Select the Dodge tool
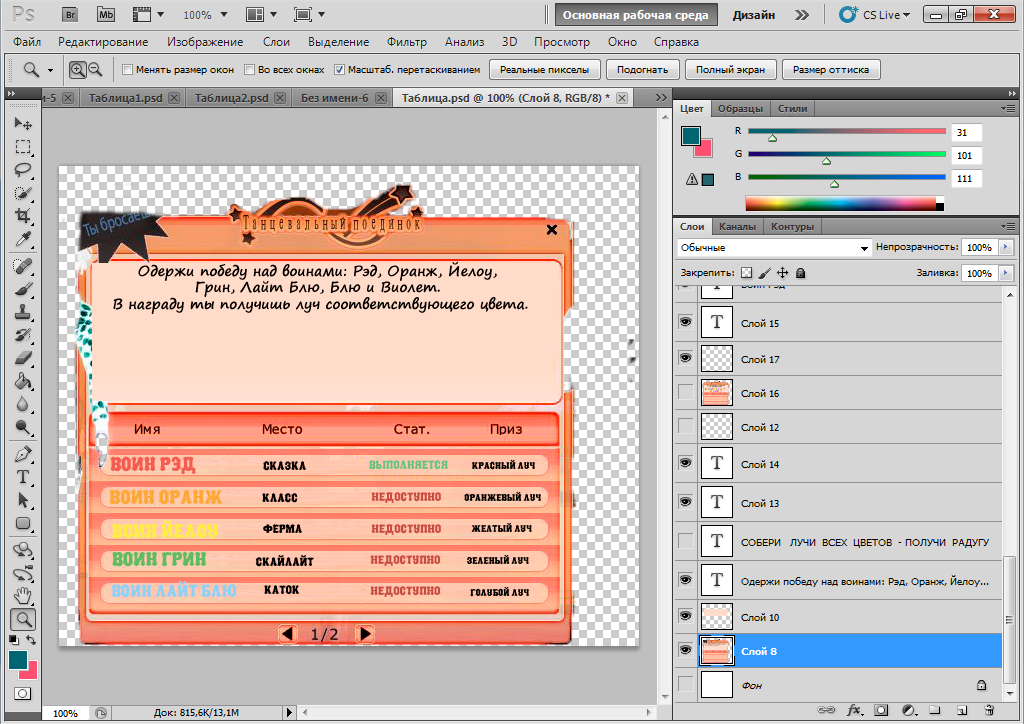 23,428
